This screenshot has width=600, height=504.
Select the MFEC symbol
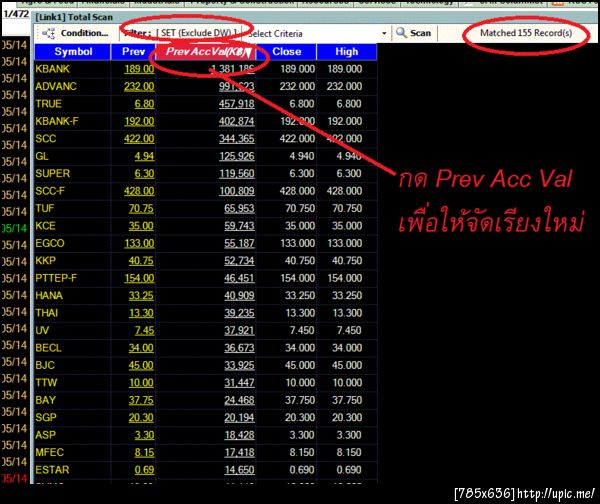pos(49,452)
